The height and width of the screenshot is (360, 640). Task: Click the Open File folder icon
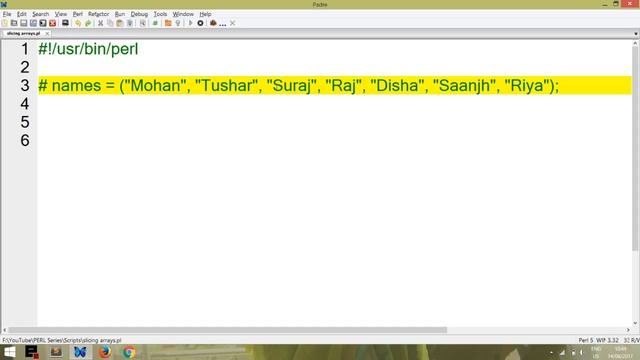[x=14, y=23]
